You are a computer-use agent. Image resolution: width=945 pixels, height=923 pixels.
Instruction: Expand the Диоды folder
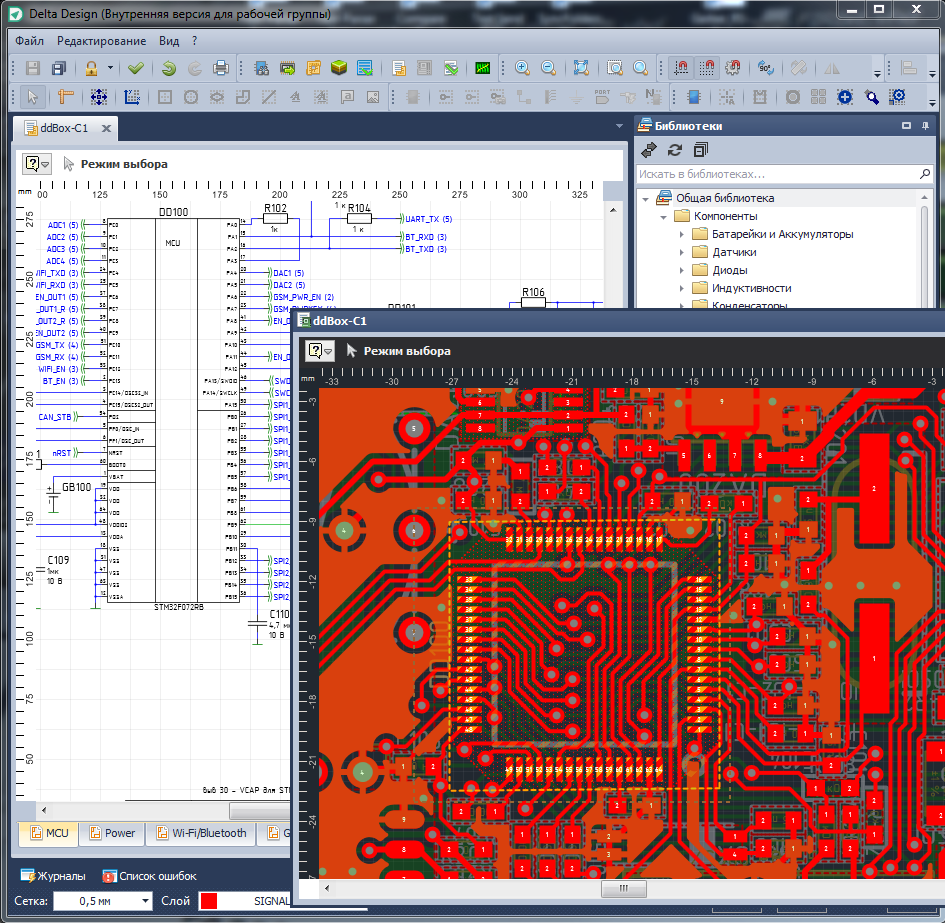682,270
